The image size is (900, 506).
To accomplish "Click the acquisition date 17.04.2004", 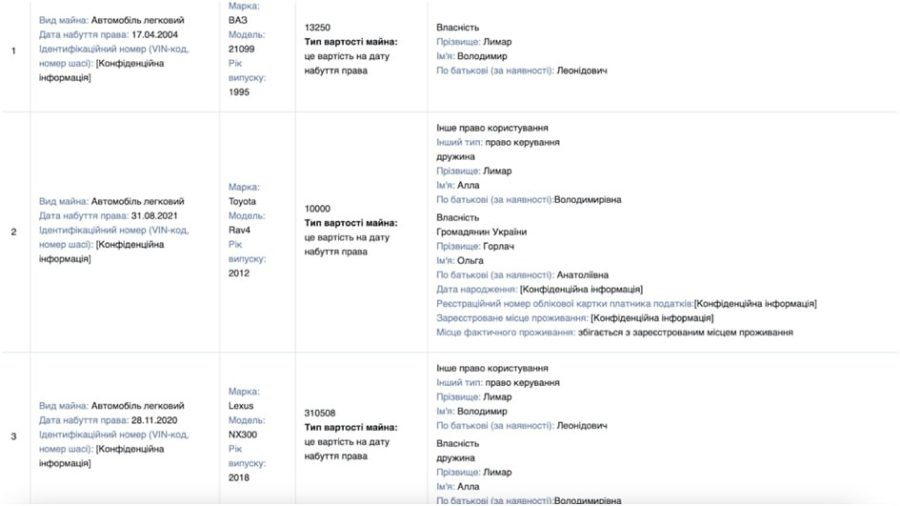I will pyautogui.click(x=154, y=36).
